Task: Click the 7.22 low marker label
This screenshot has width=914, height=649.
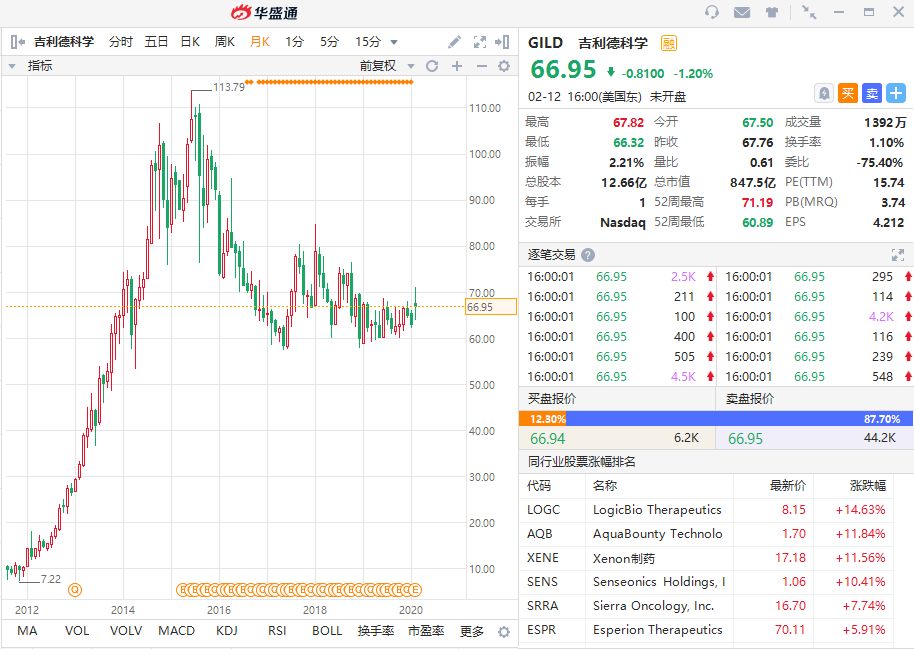Action: [51, 579]
